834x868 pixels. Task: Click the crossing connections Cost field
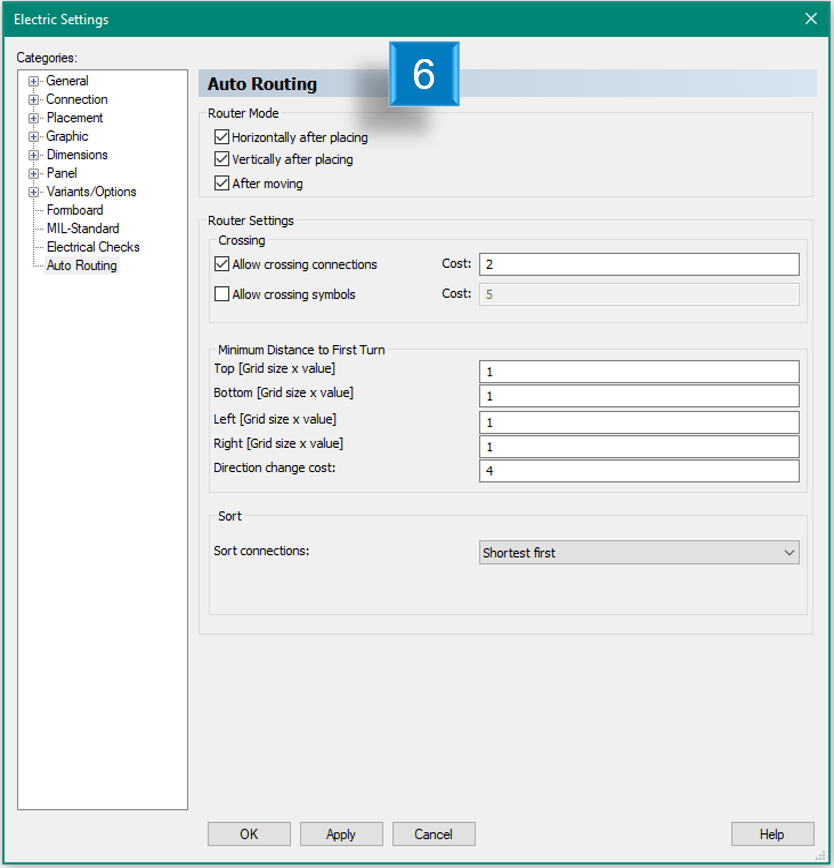pos(638,264)
